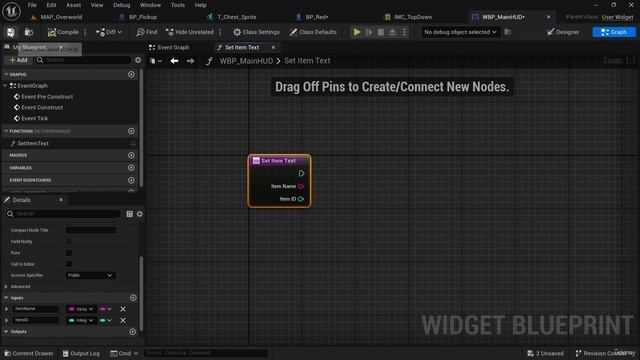Open the Access Specifier dropdown

click(x=91, y=276)
